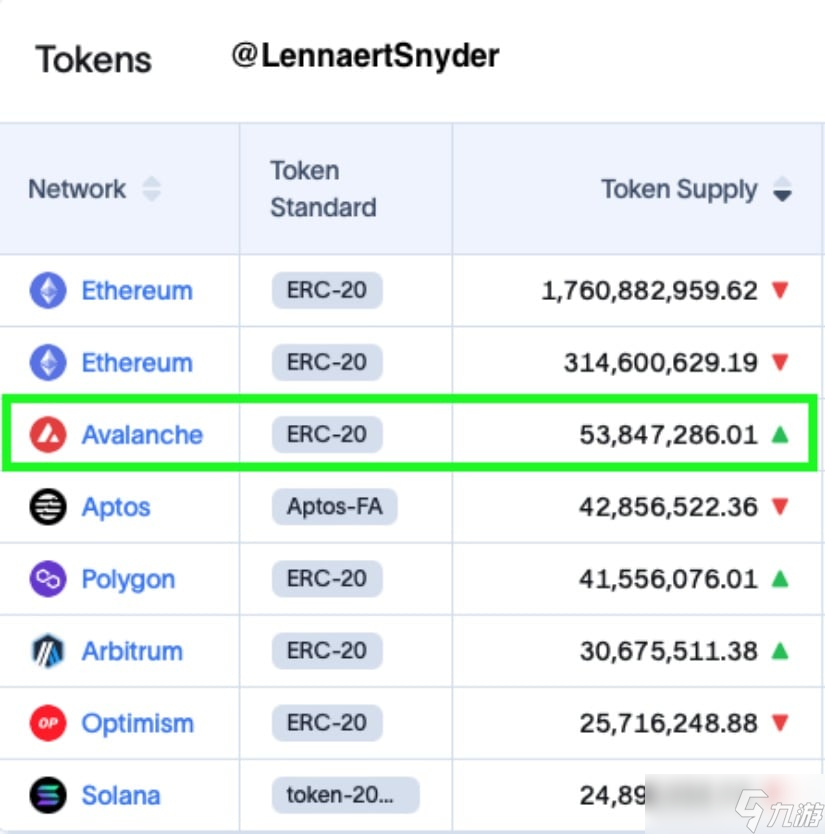Open the Arbitrum network link
This screenshot has height=834, width=825.
coord(132,651)
